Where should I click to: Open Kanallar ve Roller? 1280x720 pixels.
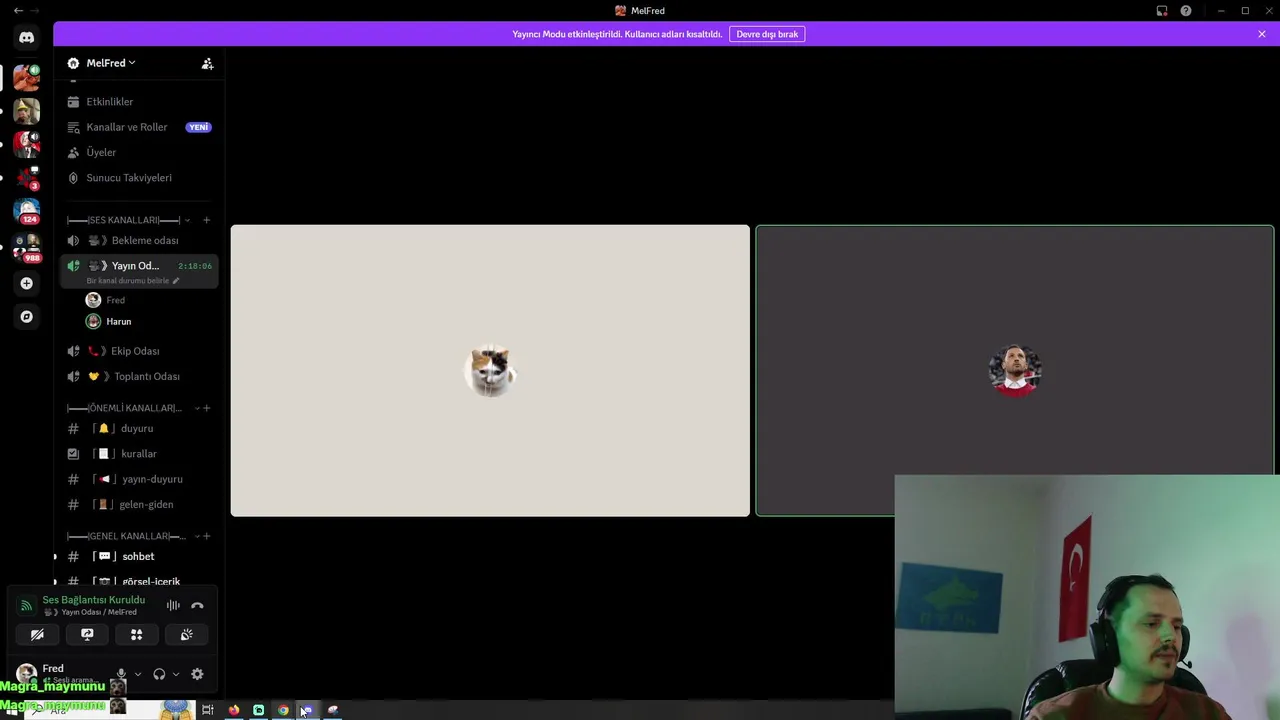pos(139,127)
